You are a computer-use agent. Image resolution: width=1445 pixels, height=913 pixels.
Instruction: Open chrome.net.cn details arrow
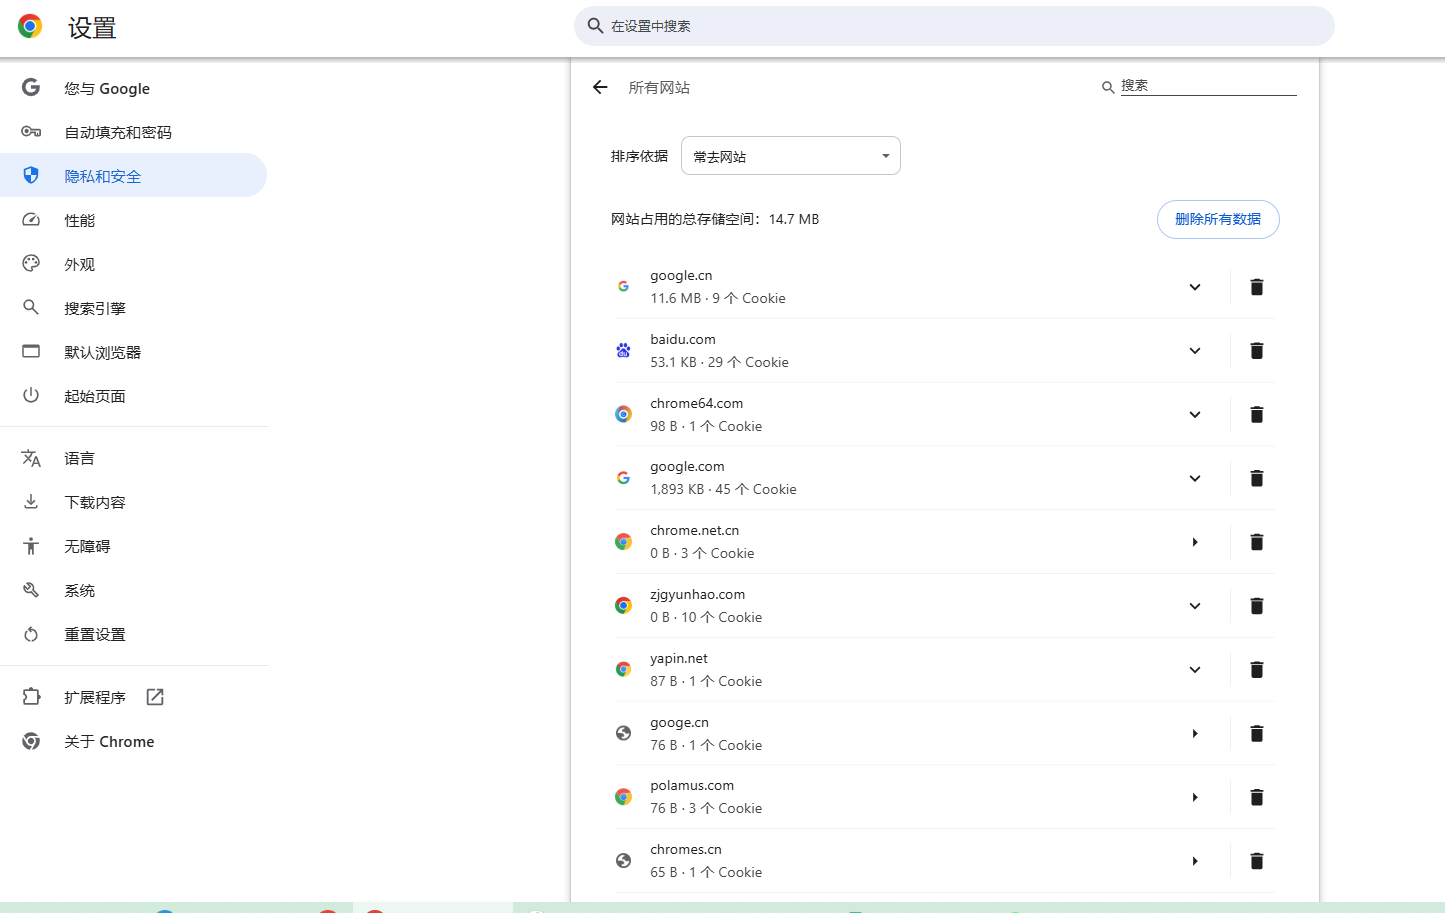pos(1195,542)
